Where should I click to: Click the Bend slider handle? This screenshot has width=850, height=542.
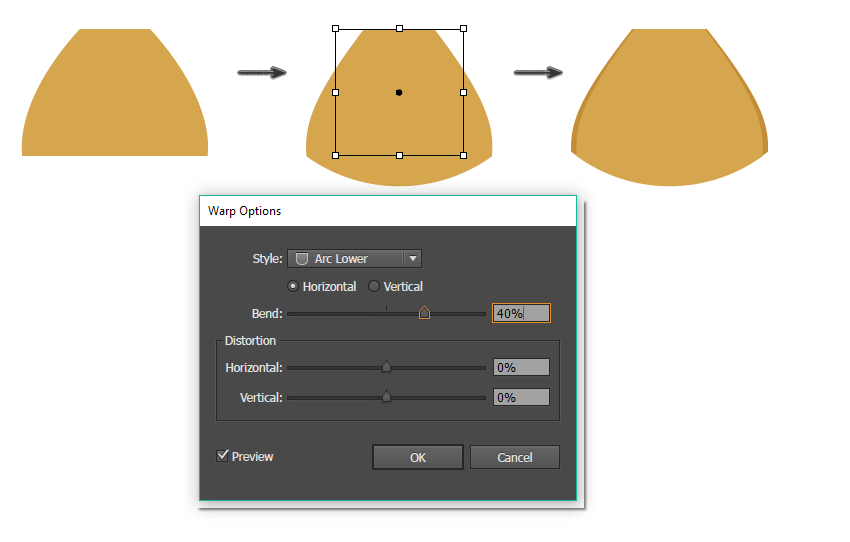pyautogui.click(x=424, y=313)
